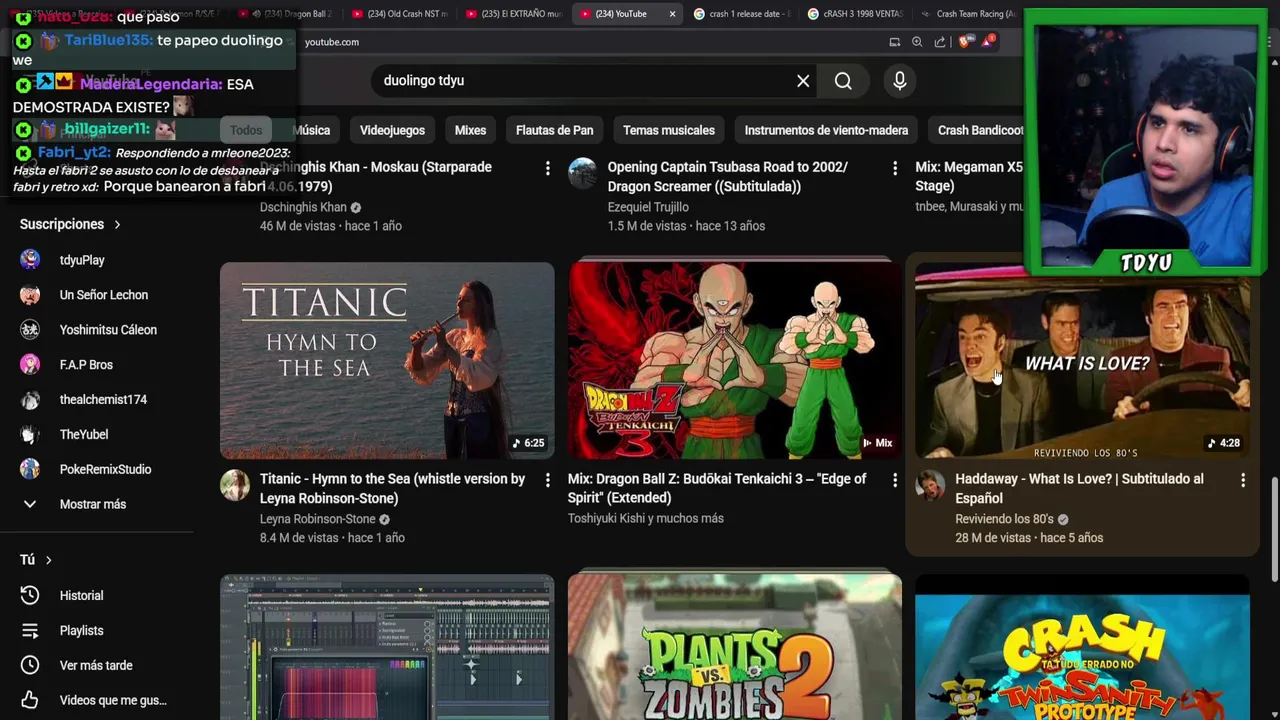Open Ezequiel Trujillo channel avatar
The image size is (1280, 720).
[x=583, y=173]
